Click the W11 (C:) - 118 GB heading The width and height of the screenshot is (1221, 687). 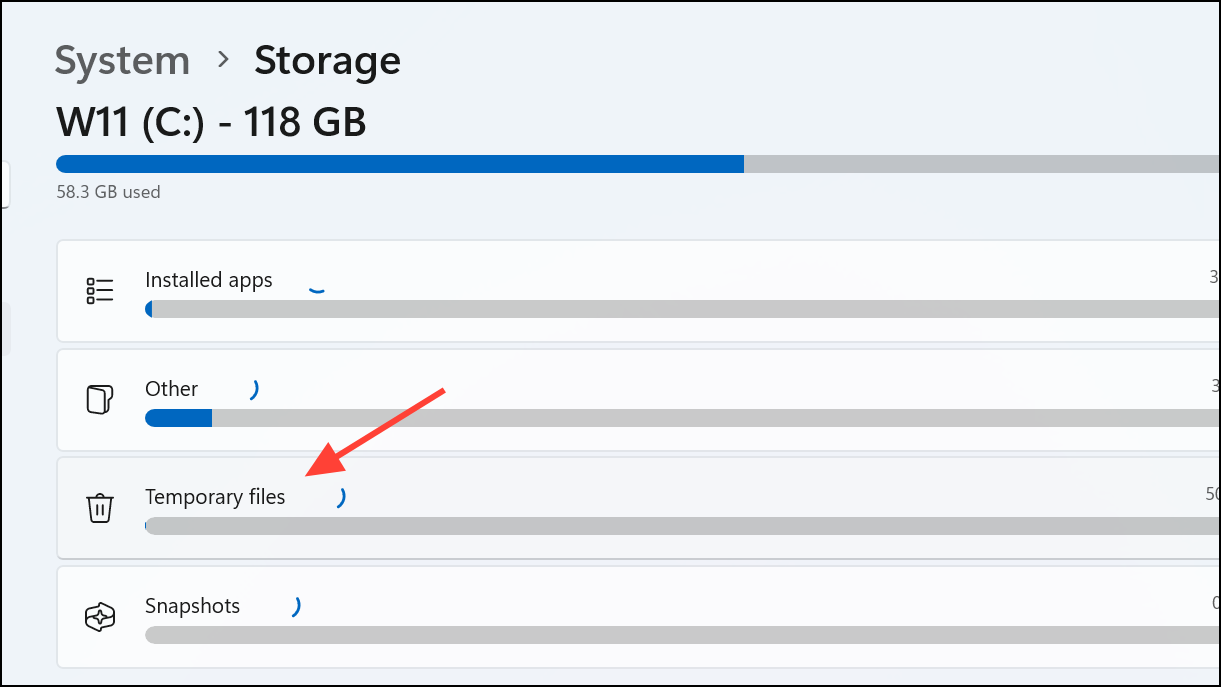point(211,123)
